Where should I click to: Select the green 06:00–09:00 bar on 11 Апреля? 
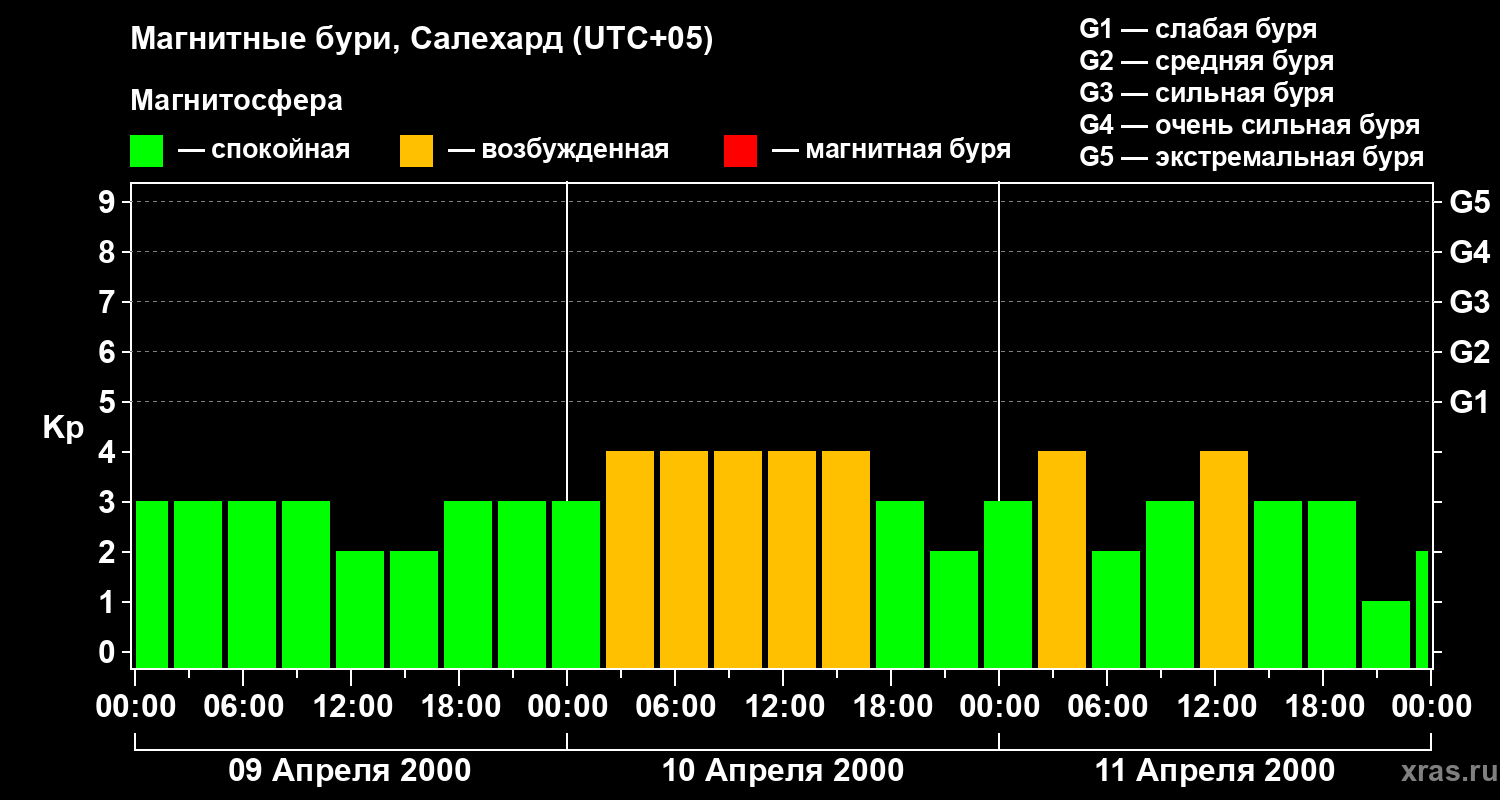tap(1116, 609)
